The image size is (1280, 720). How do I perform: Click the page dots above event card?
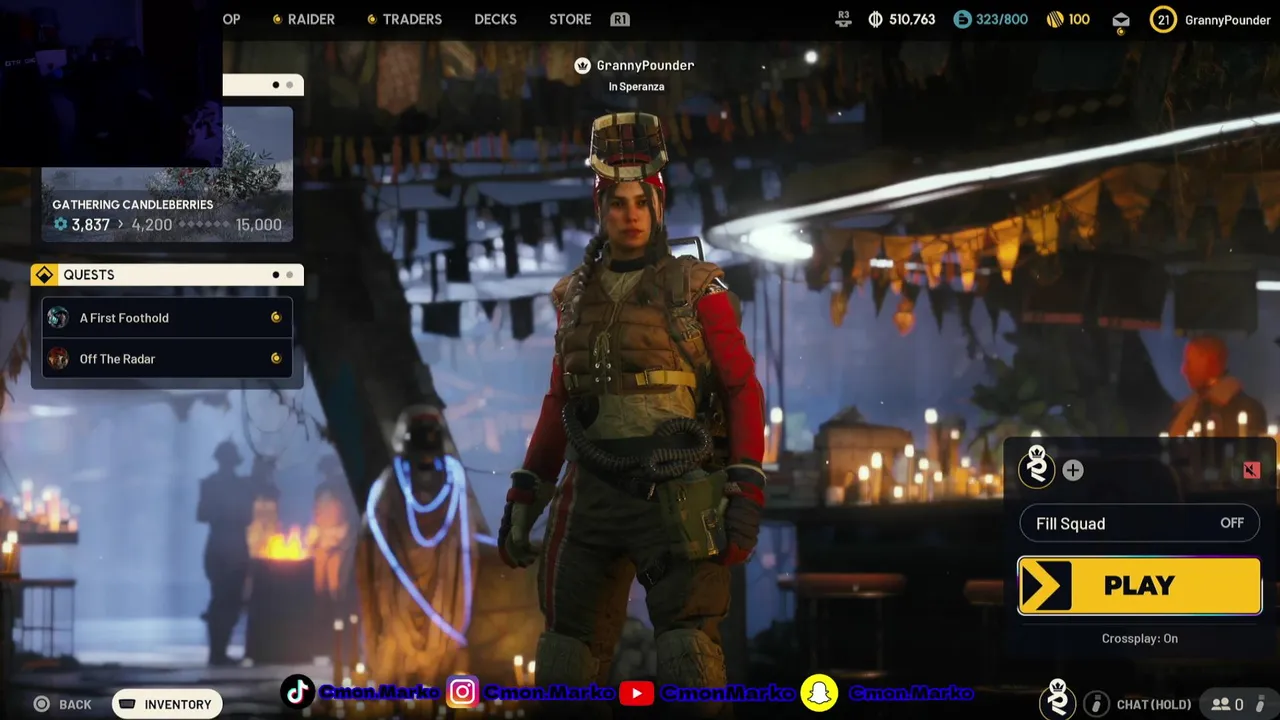tap(282, 85)
